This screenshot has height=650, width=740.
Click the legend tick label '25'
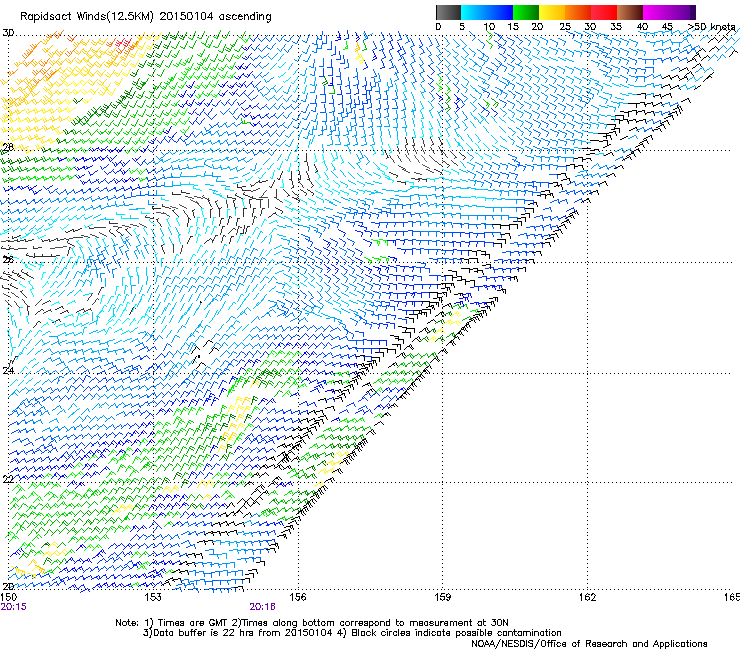pos(565,27)
